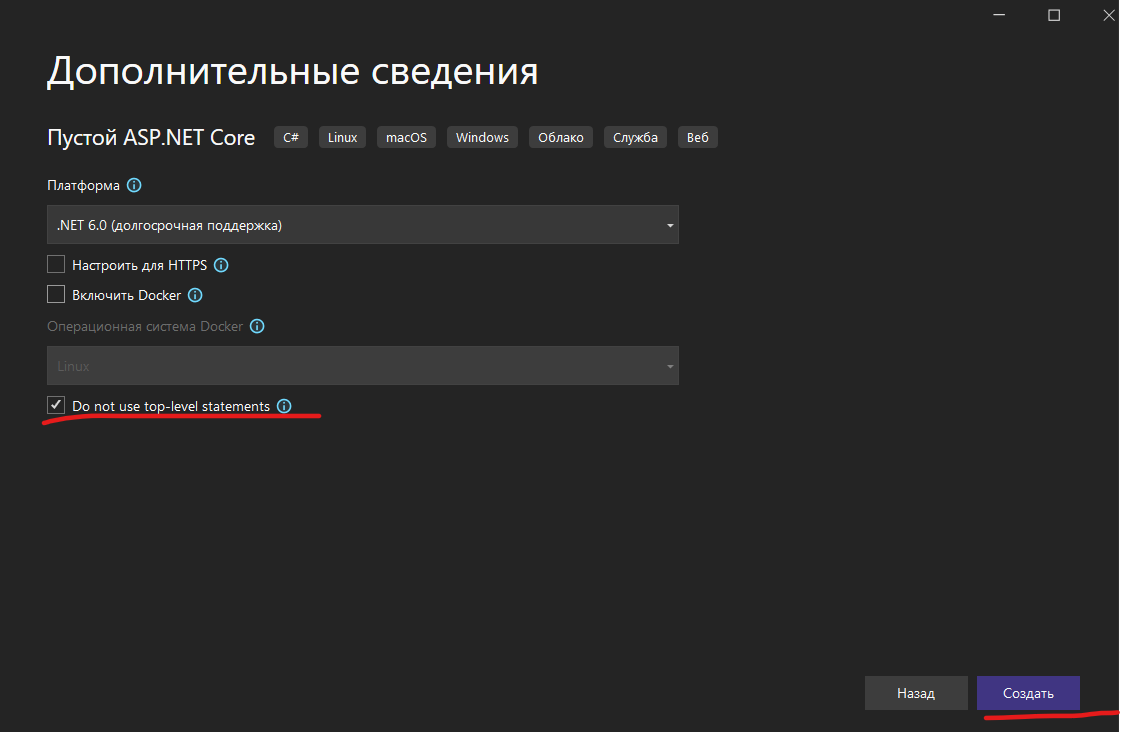Select the Служба tag

[636, 137]
